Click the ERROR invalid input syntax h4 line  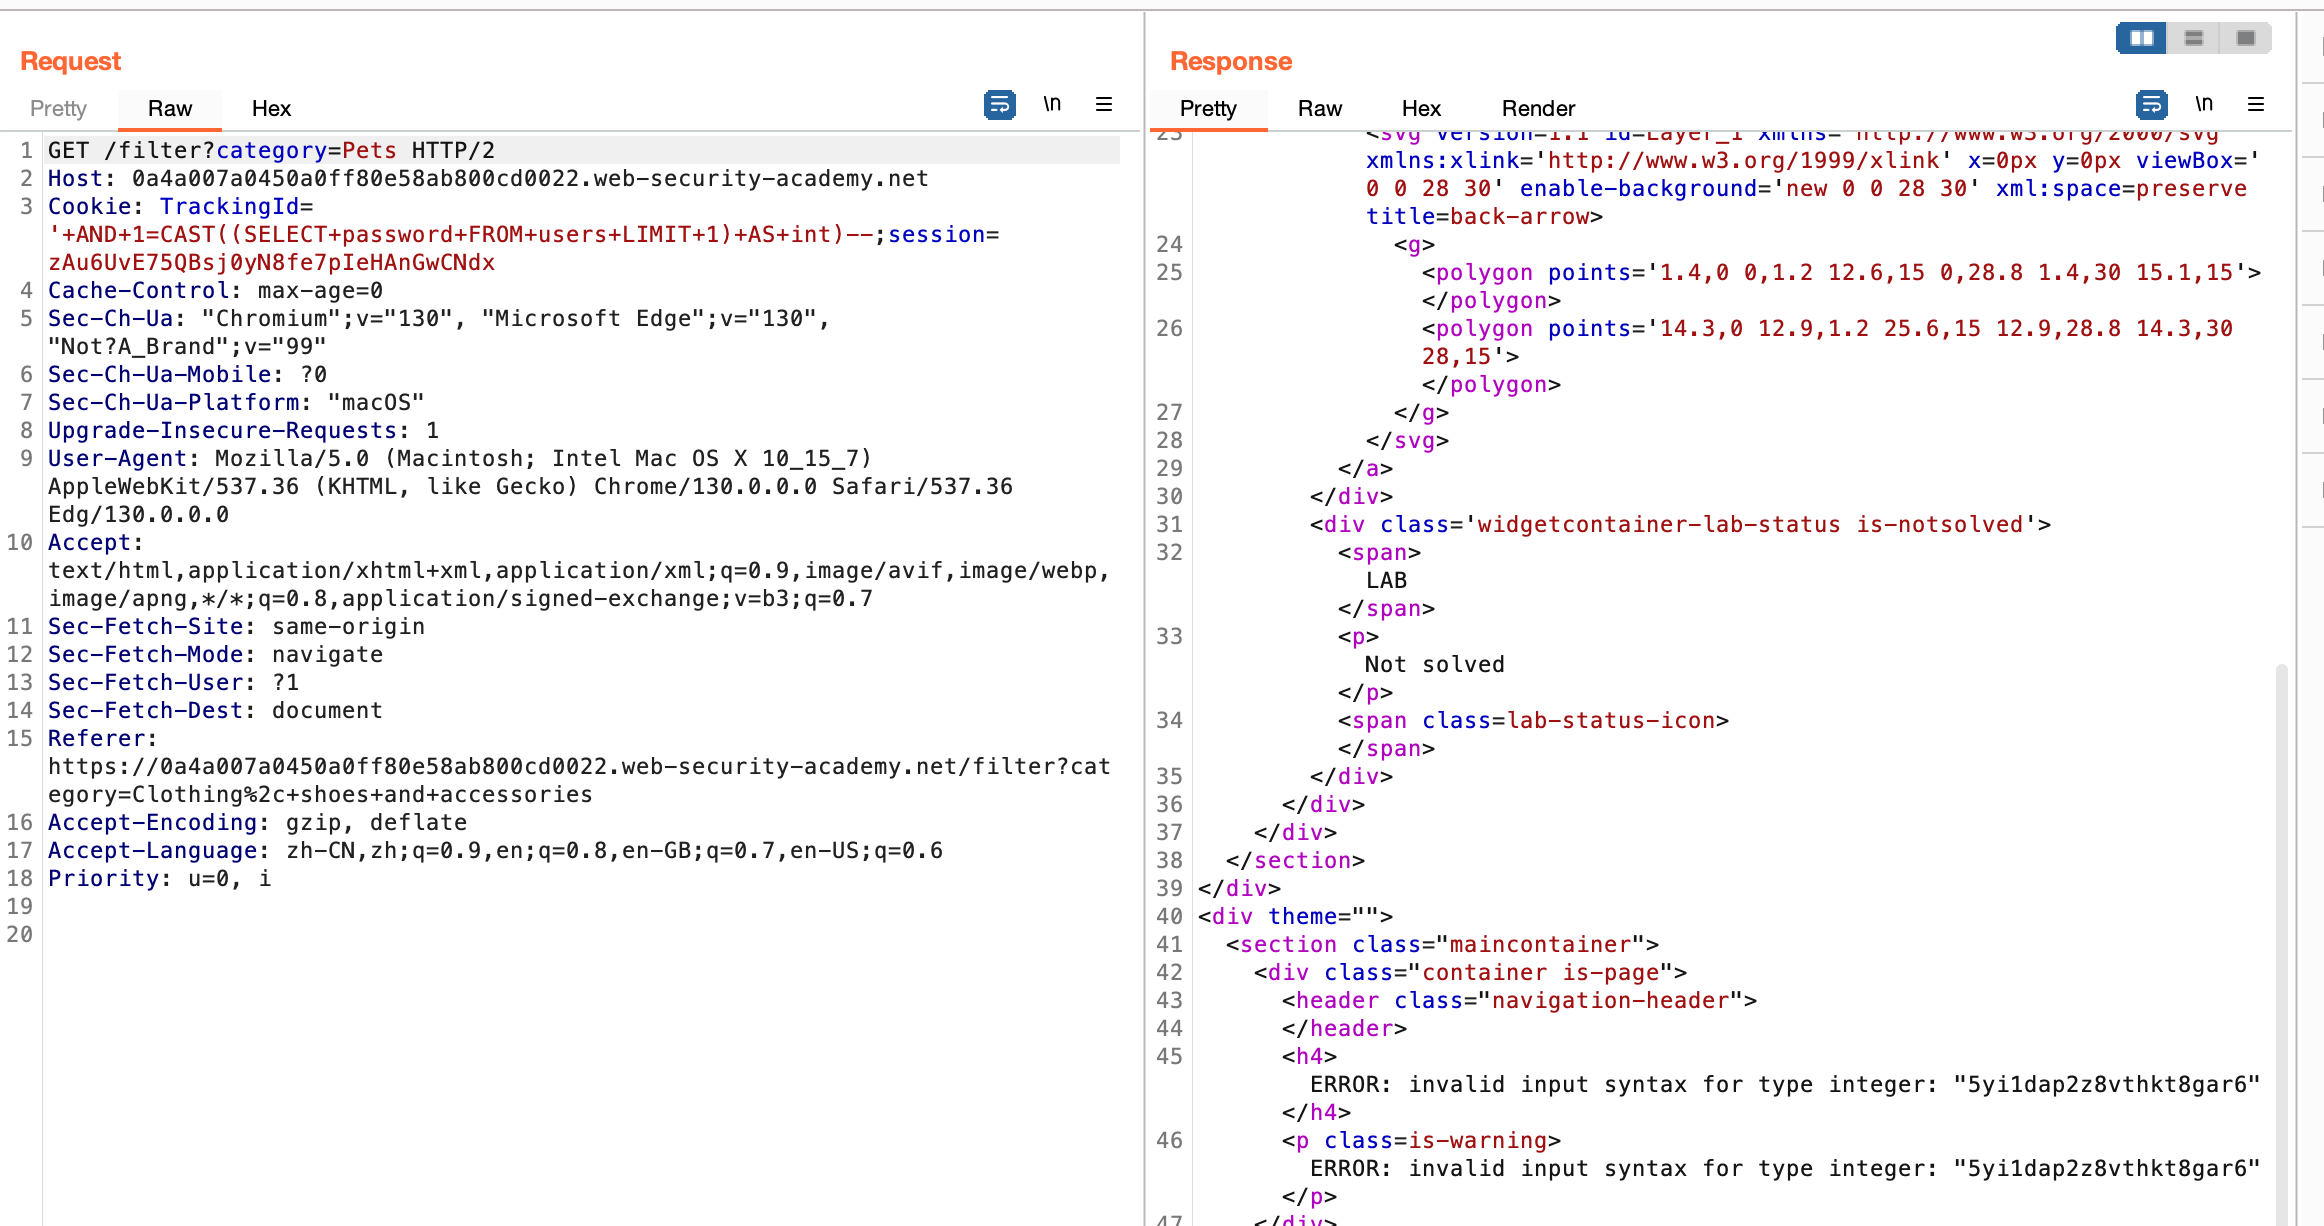coord(1784,1085)
